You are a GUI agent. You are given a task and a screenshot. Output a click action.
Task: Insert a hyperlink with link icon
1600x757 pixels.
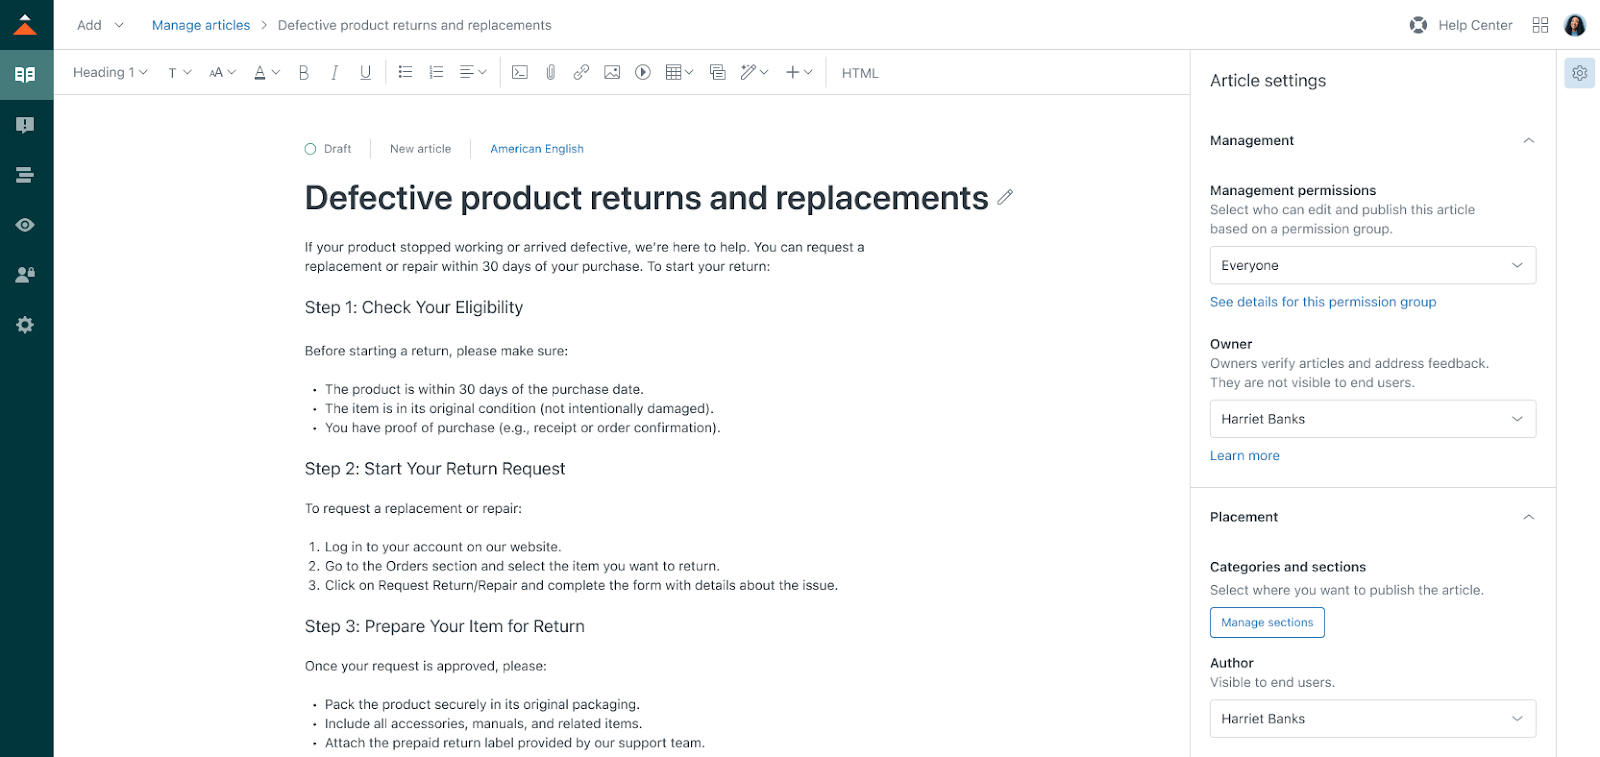coord(581,72)
